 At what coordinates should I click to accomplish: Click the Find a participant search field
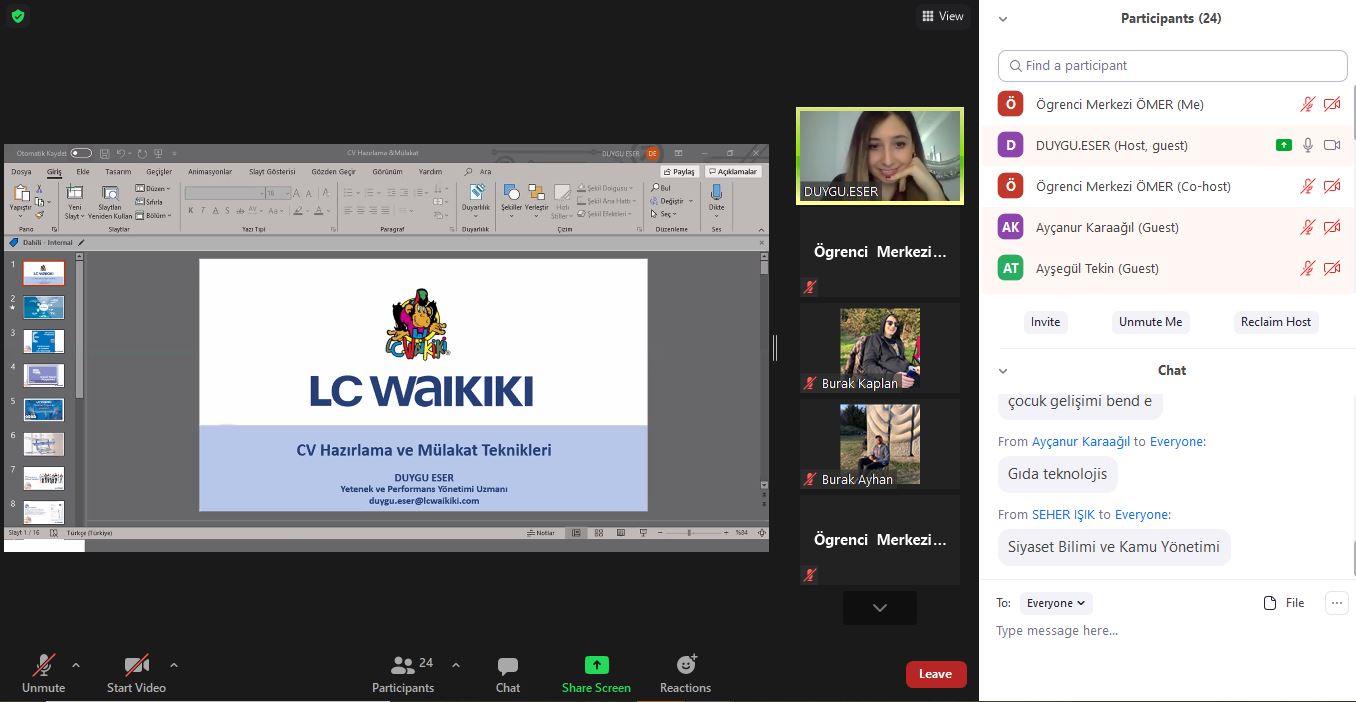click(1173, 66)
